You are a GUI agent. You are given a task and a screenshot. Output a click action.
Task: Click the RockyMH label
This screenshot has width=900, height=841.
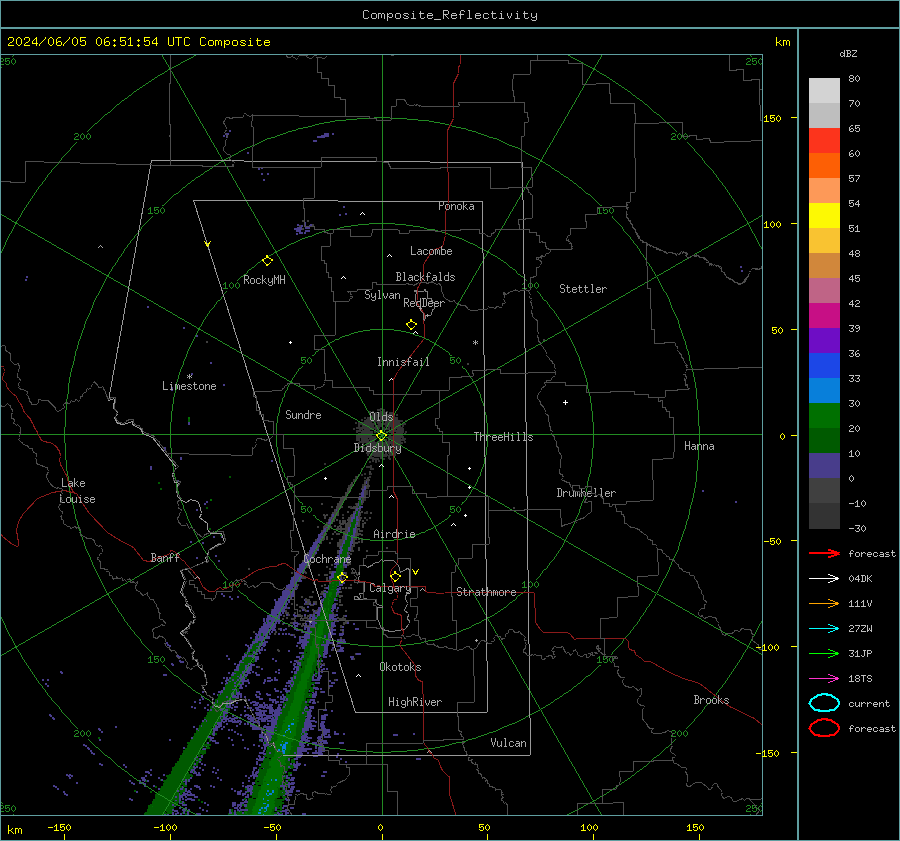[x=264, y=280]
